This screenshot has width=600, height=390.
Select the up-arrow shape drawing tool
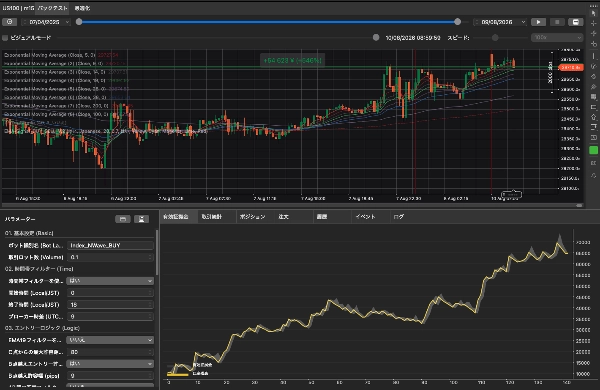[593, 117]
